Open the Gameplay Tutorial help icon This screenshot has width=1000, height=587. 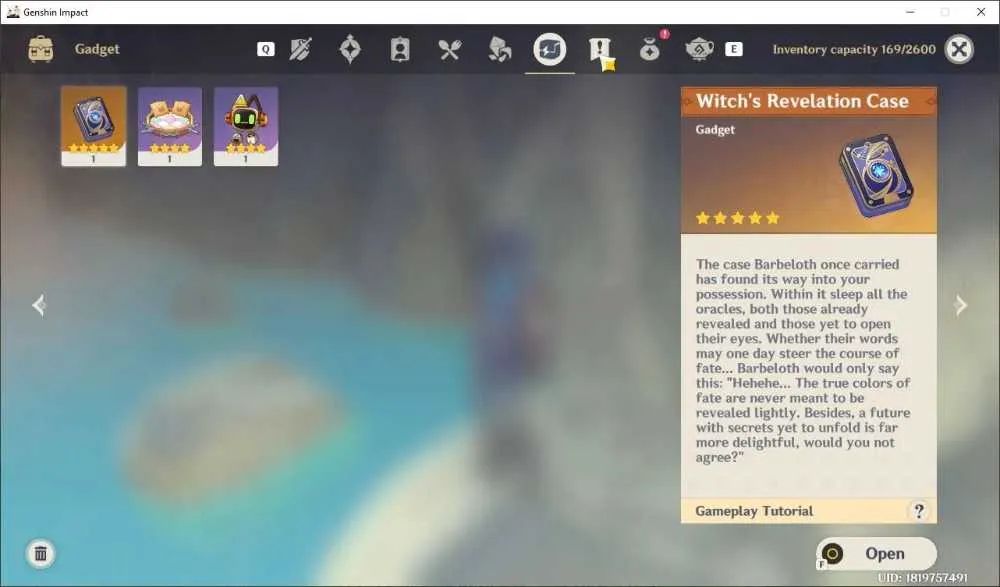[x=918, y=511]
